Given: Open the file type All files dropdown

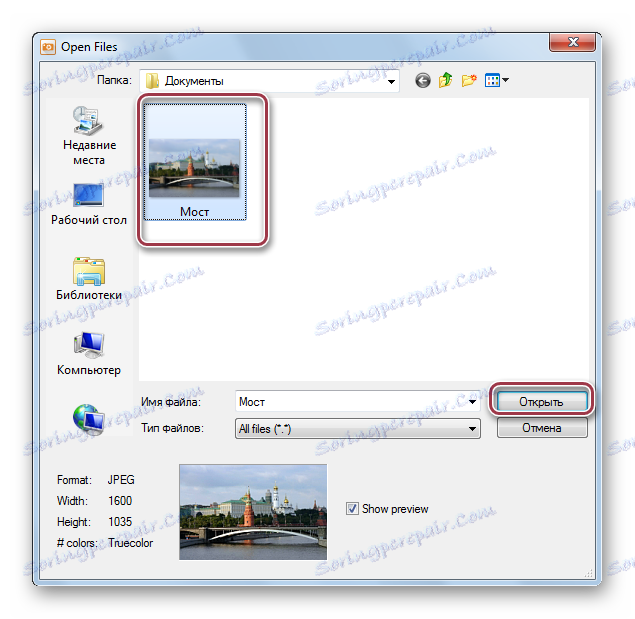Looking at the screenshot, I should point(358,429).
